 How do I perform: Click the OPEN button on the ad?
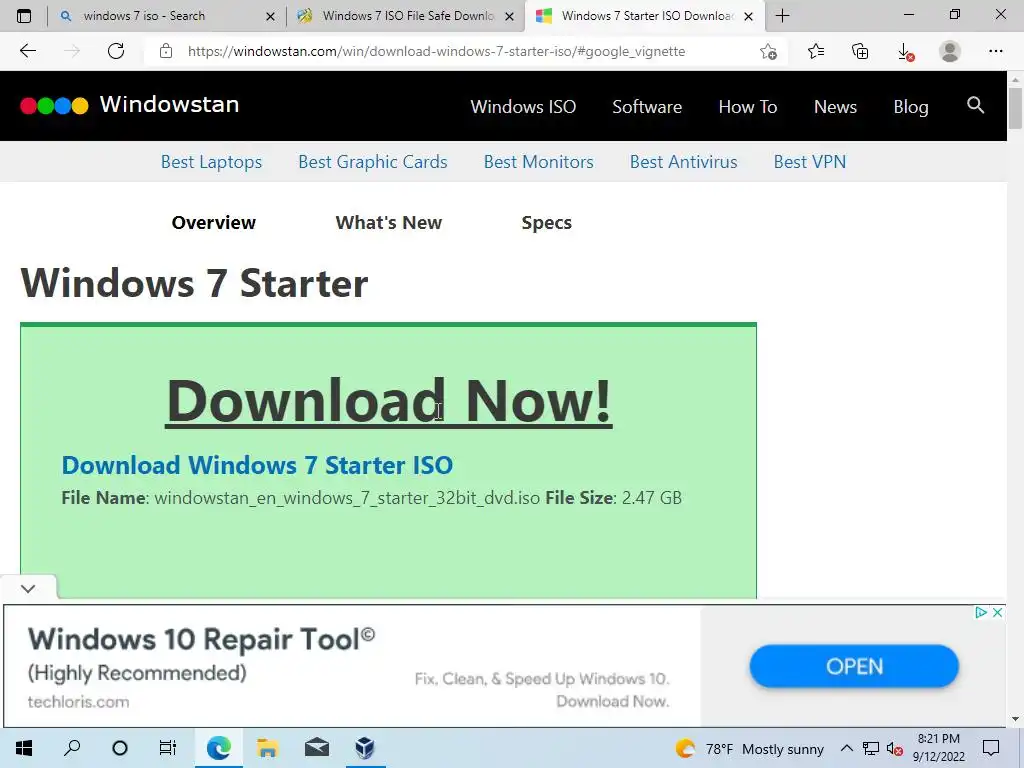[x=854, y=666]
